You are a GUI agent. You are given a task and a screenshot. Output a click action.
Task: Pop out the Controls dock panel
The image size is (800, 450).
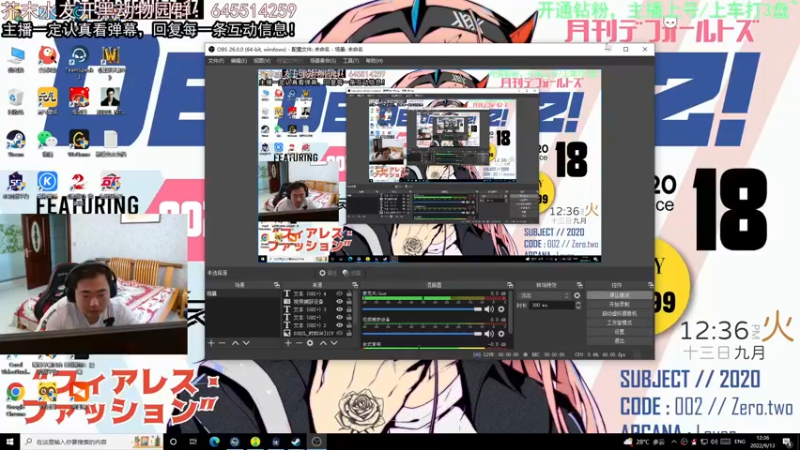(650, 285)
